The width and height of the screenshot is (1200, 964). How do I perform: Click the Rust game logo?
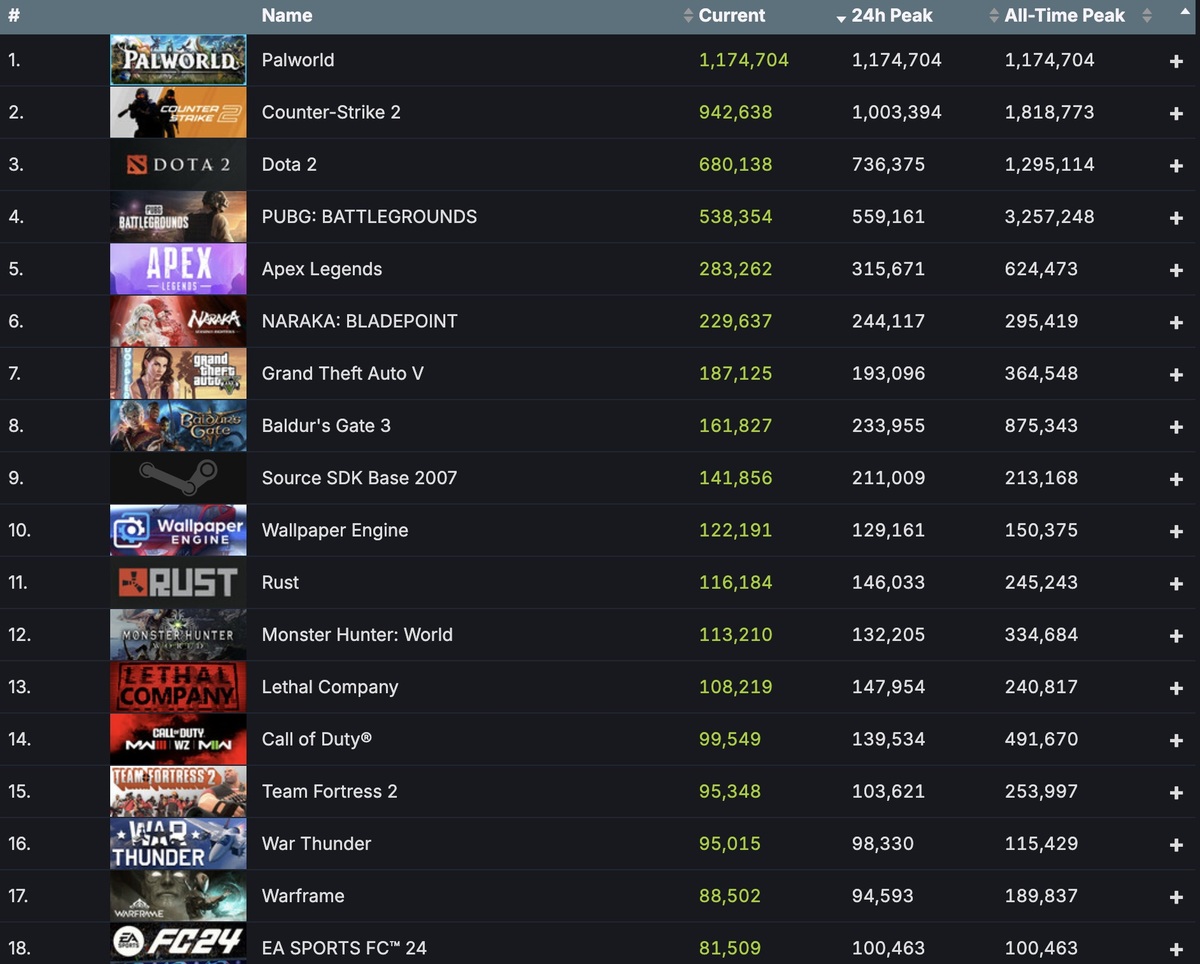tap(178, 583)
